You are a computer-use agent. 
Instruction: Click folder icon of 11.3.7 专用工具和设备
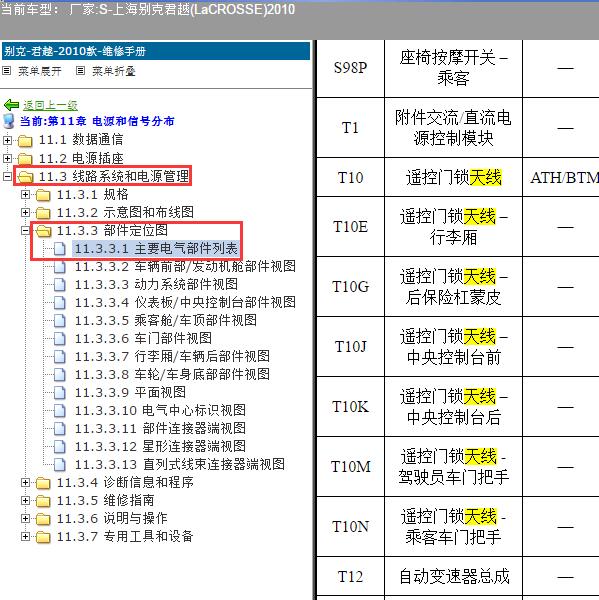point(43,537)
